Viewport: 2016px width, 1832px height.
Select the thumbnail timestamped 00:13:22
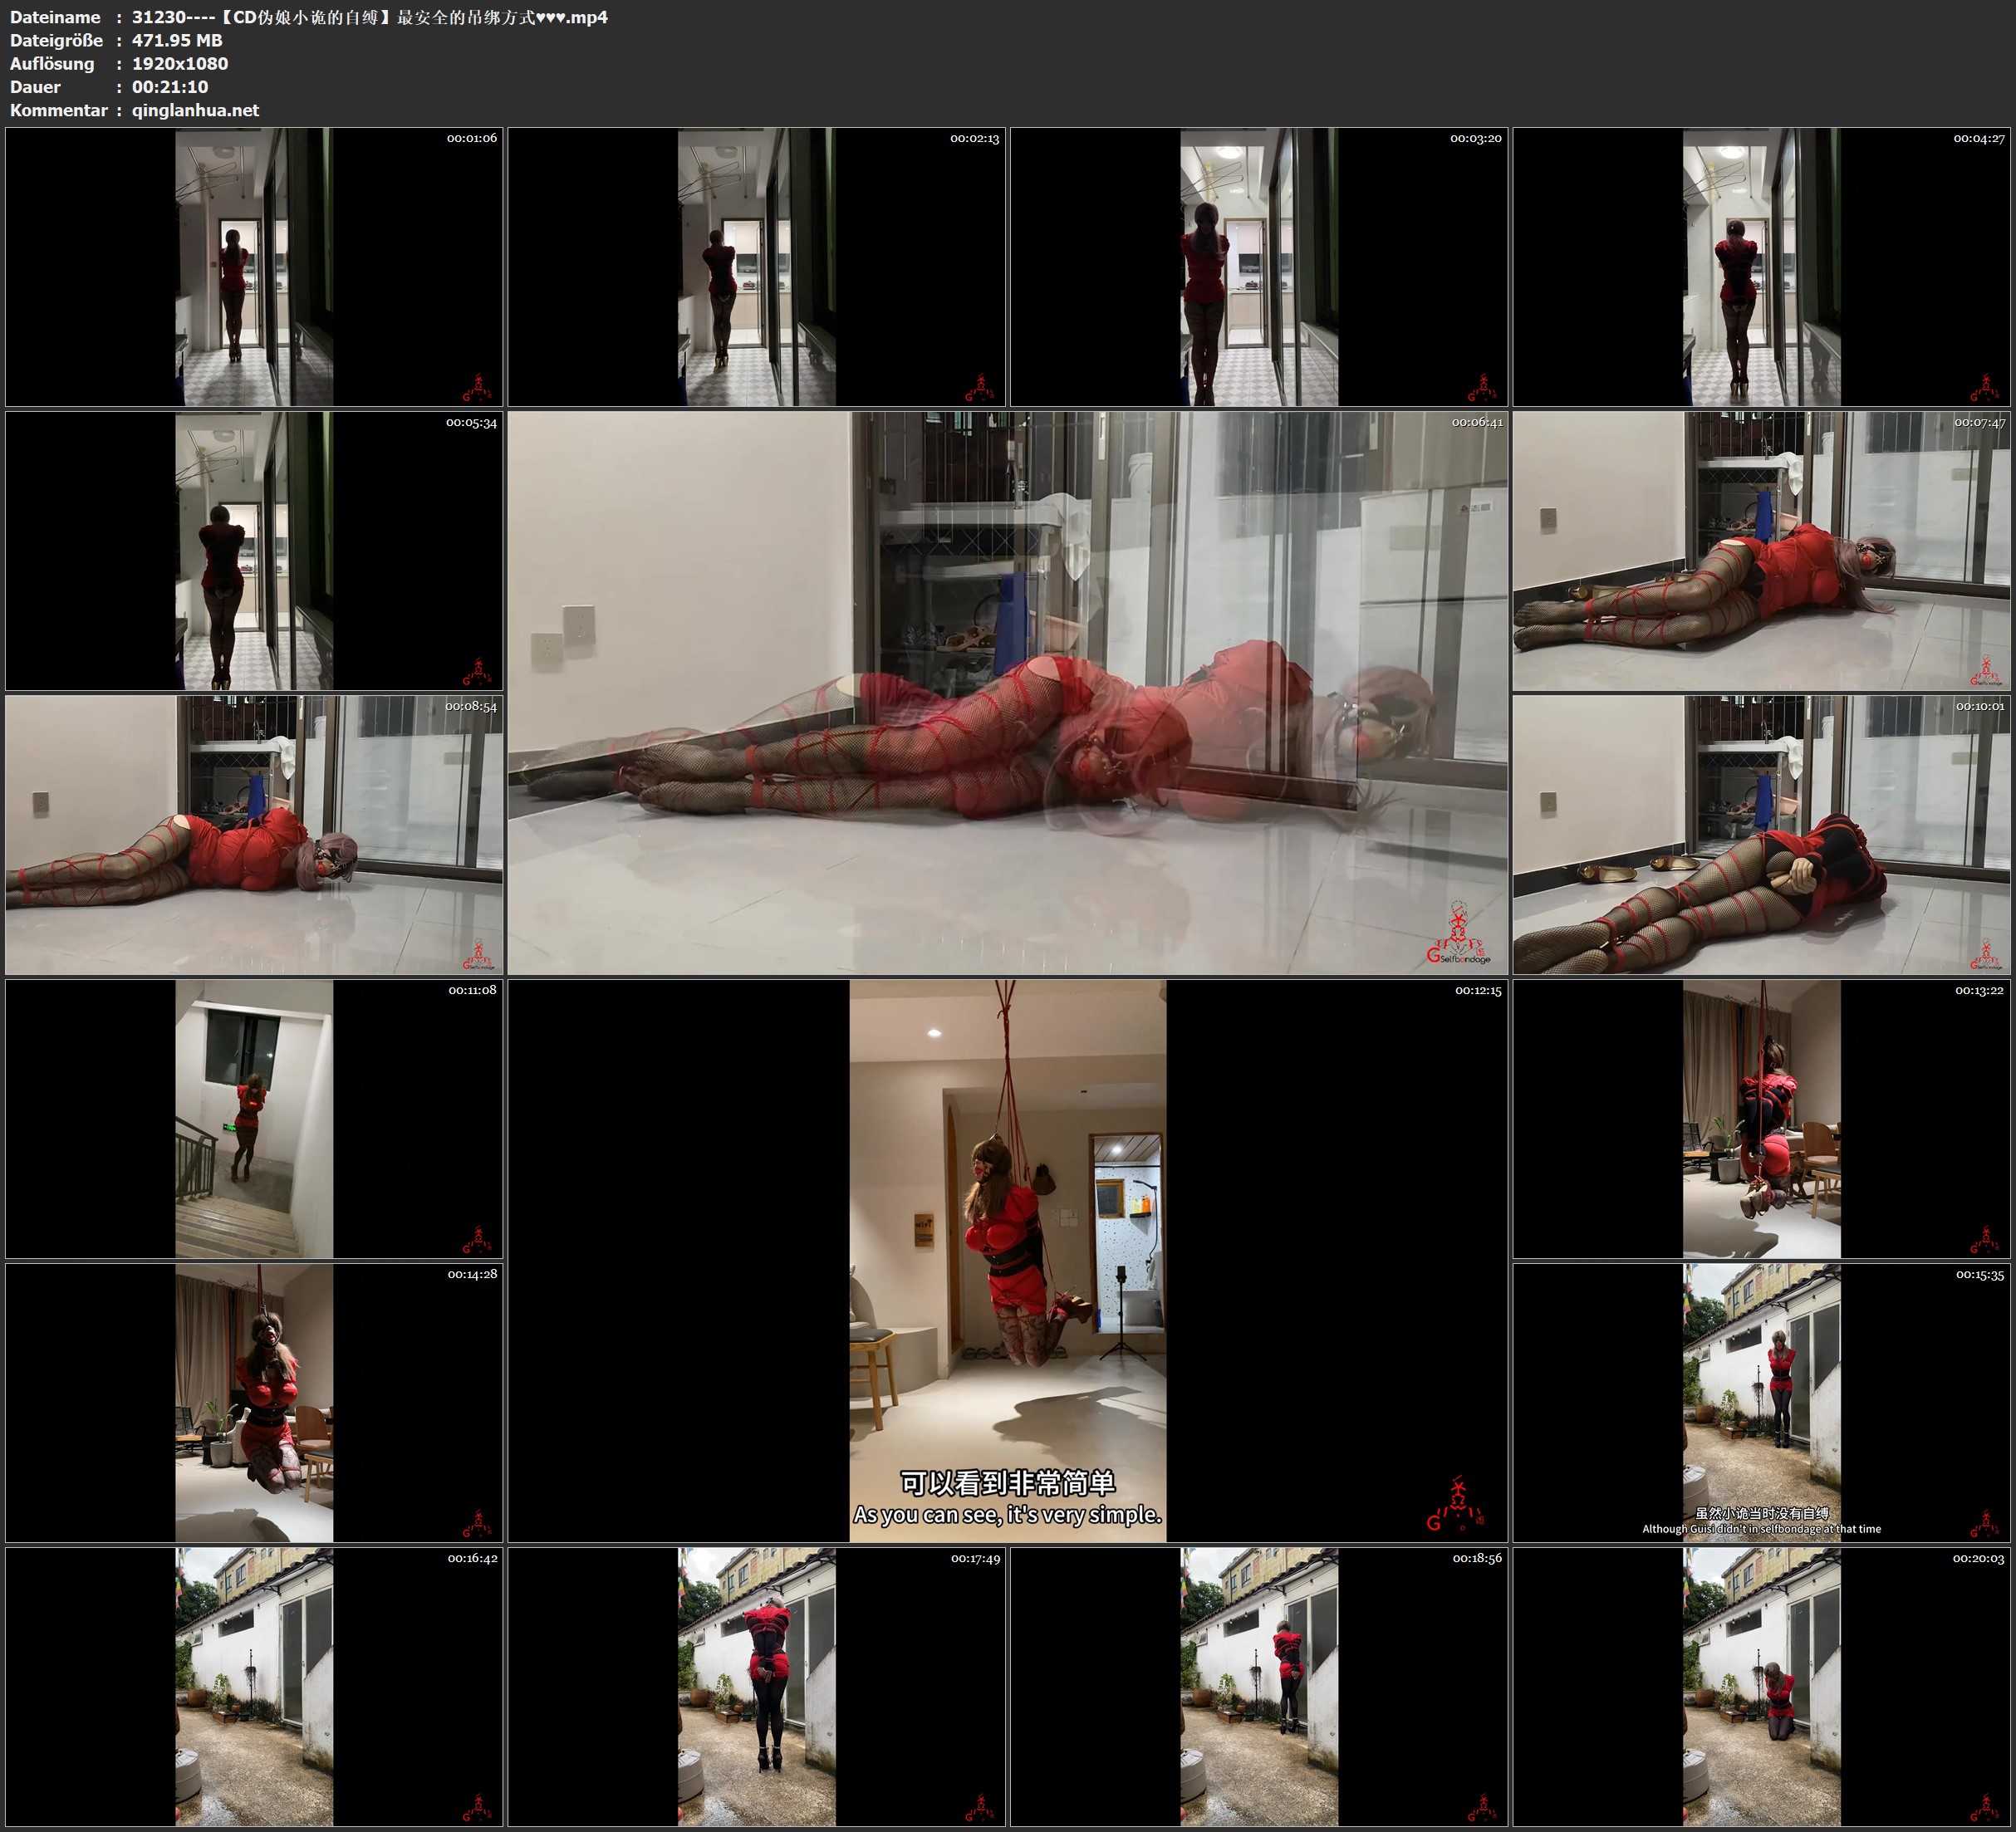(1762, 1118)
